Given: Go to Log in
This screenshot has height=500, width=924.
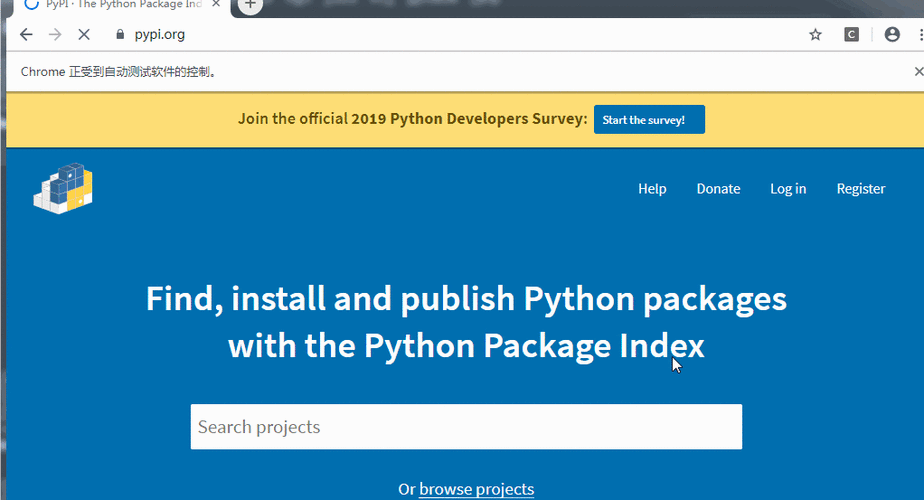Looking at the screenshot, I should (x=788, y=189).
